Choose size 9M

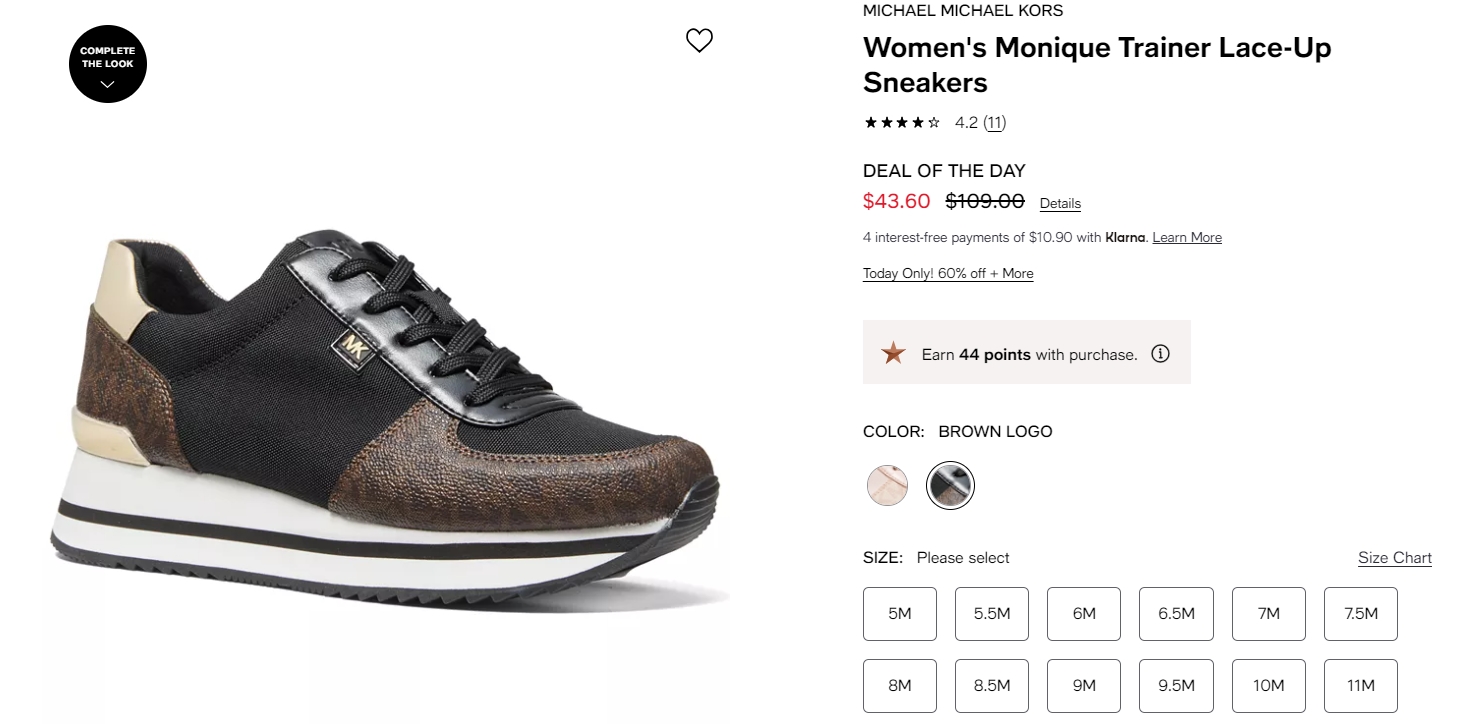[1084, 686]
